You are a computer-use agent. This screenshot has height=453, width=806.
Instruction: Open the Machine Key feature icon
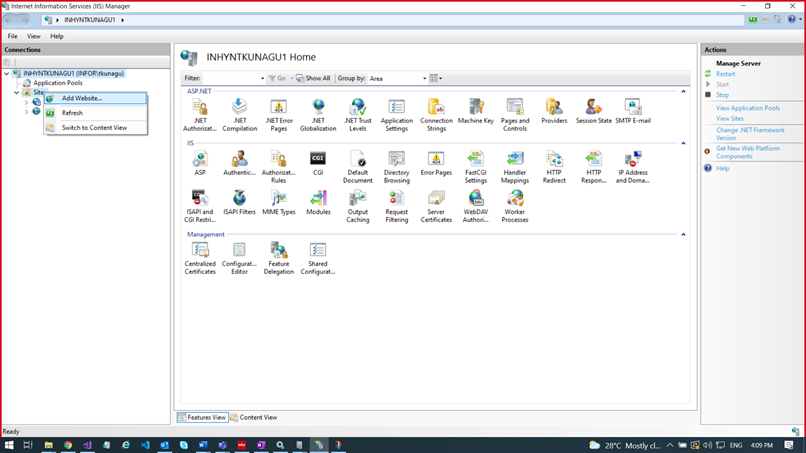pos(475,108)
